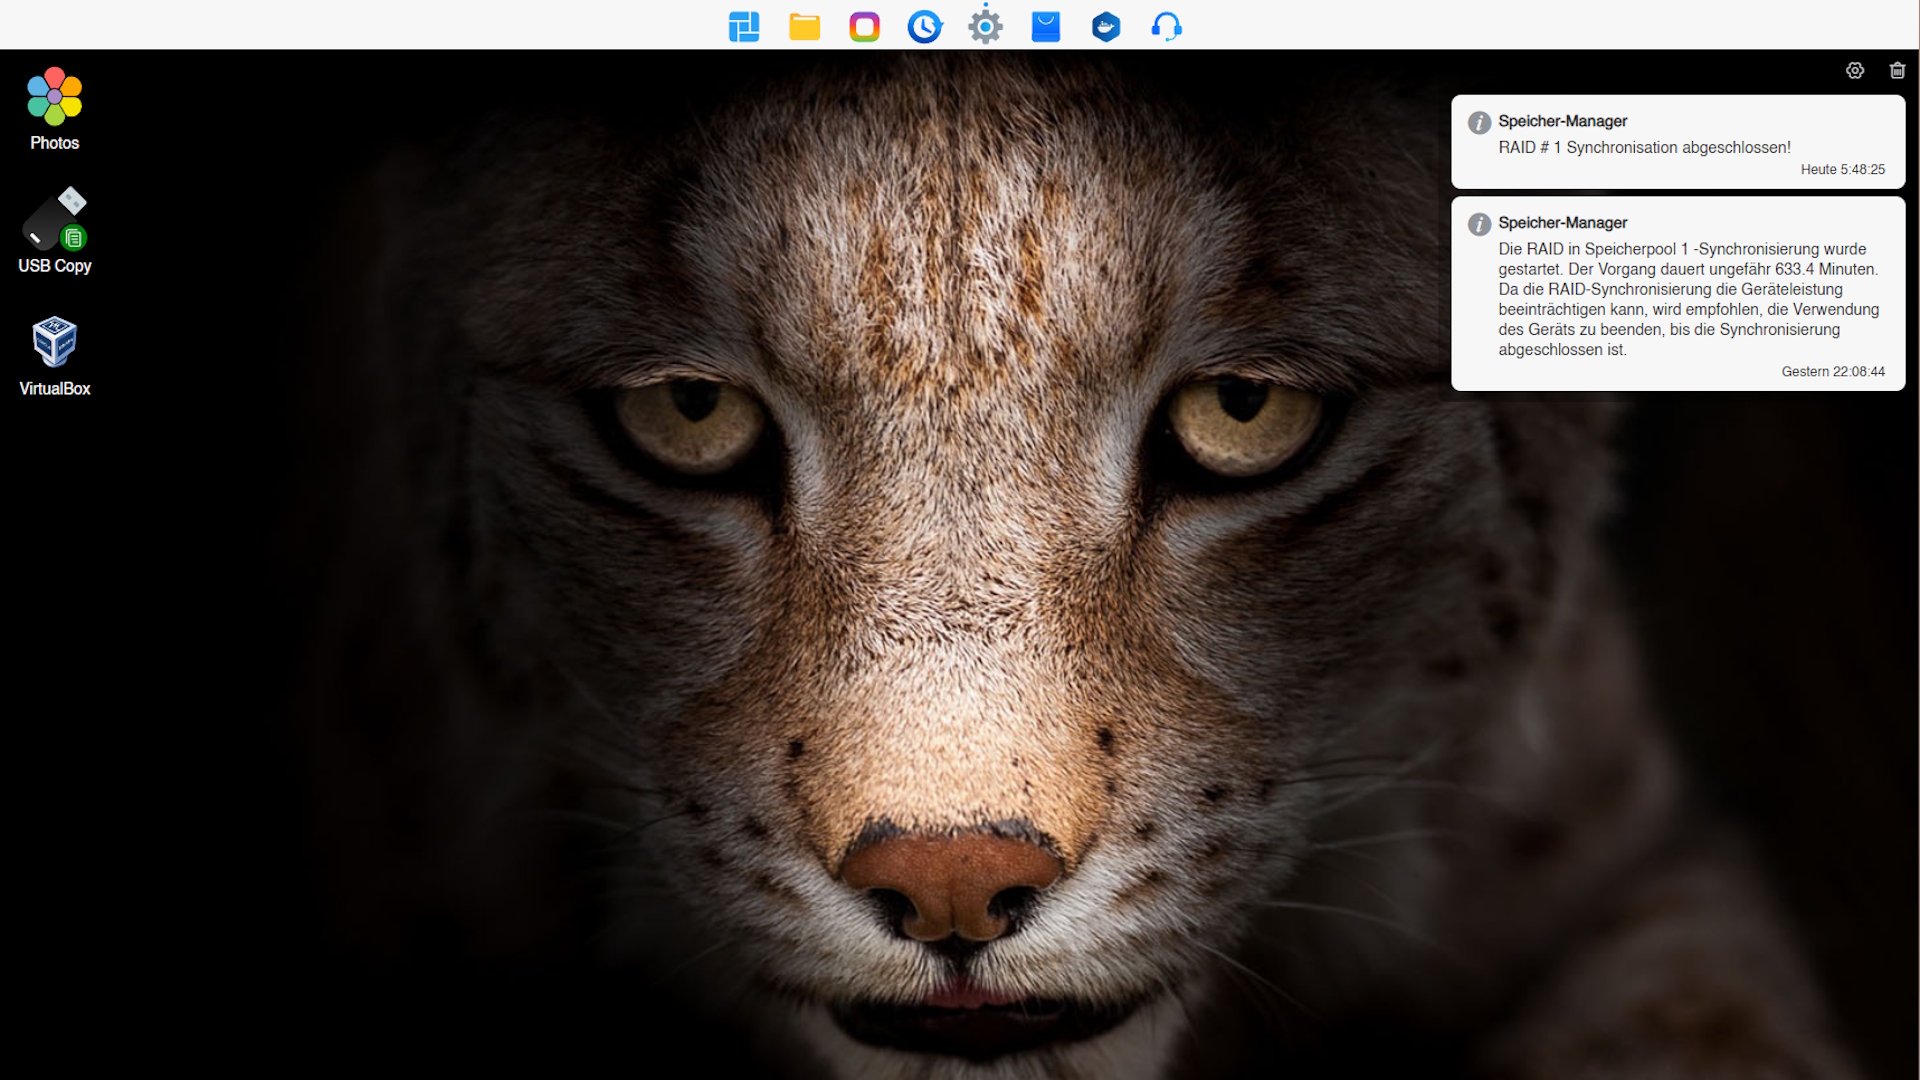Open Mimestream mail app

point(1043,25)
